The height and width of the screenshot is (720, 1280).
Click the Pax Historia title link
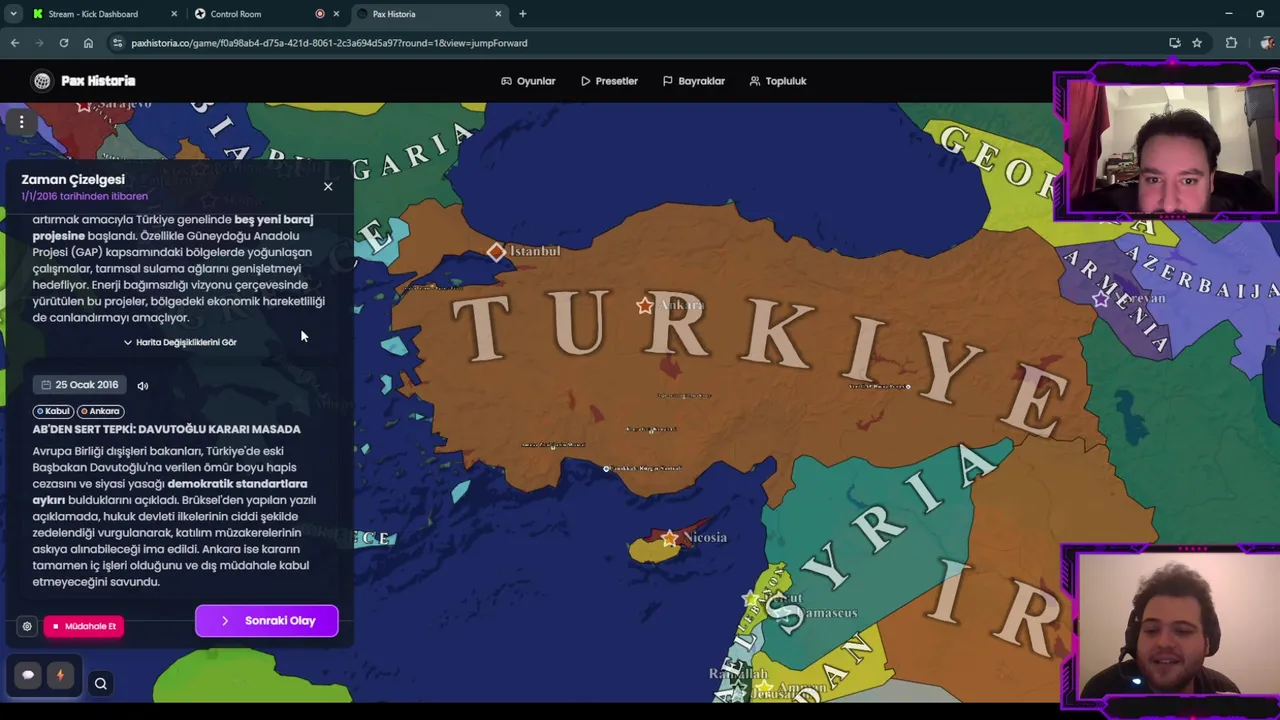pos(98,81)
